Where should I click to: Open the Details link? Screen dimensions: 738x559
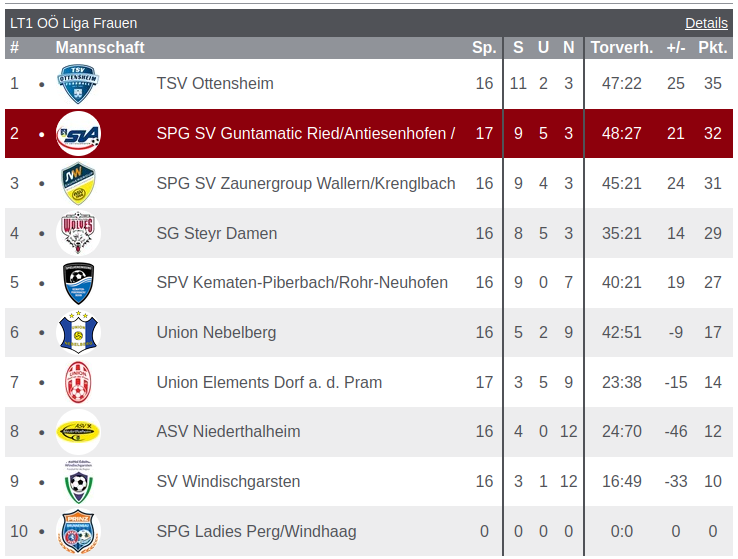pyautogui.click(x=706, y=23)
